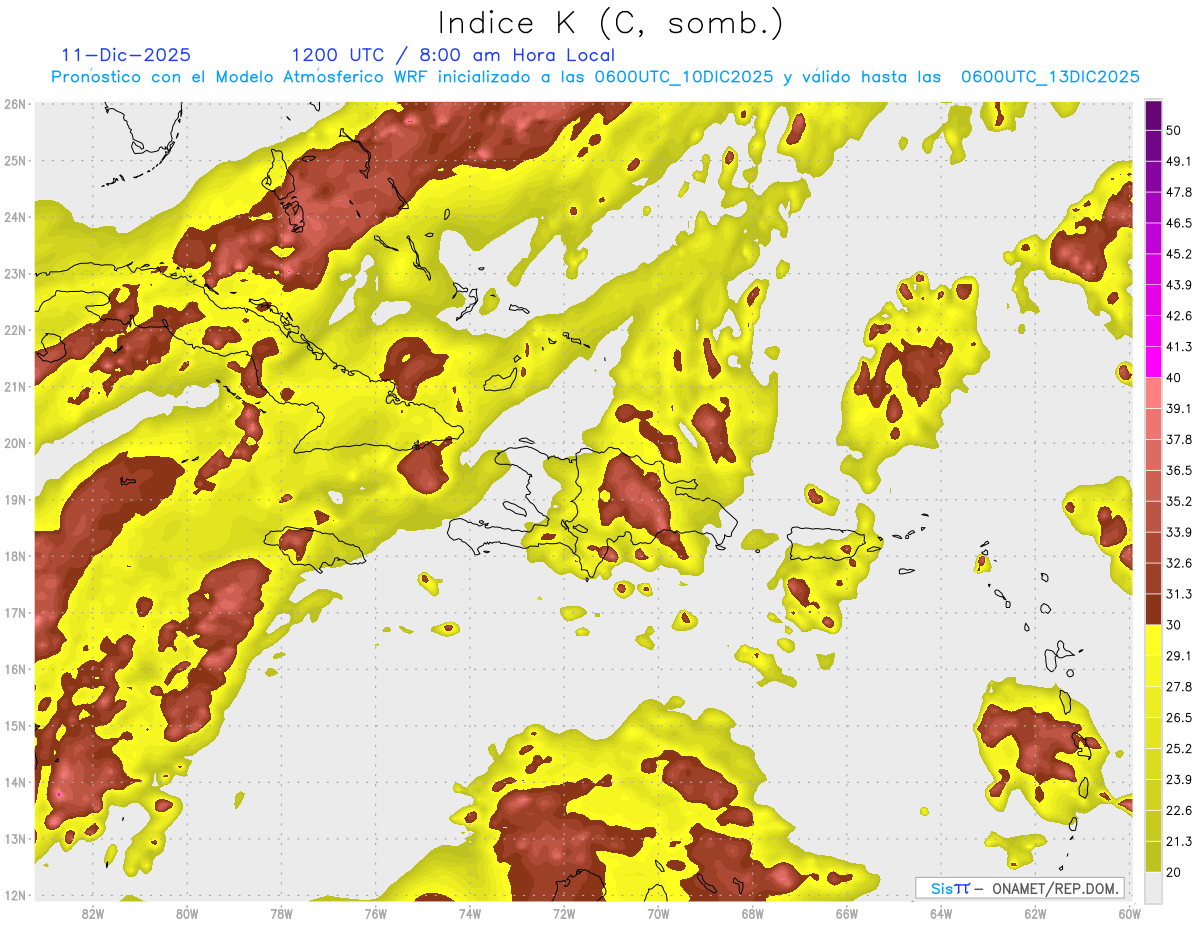Click the colorbar value "21.3"

pos(1179,842)
